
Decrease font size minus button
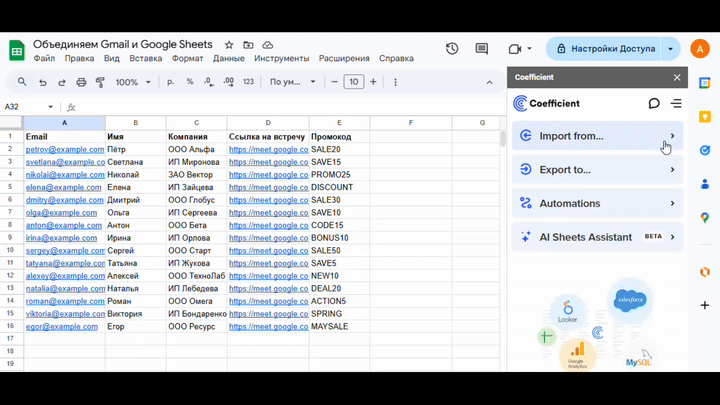click(334, 82)
